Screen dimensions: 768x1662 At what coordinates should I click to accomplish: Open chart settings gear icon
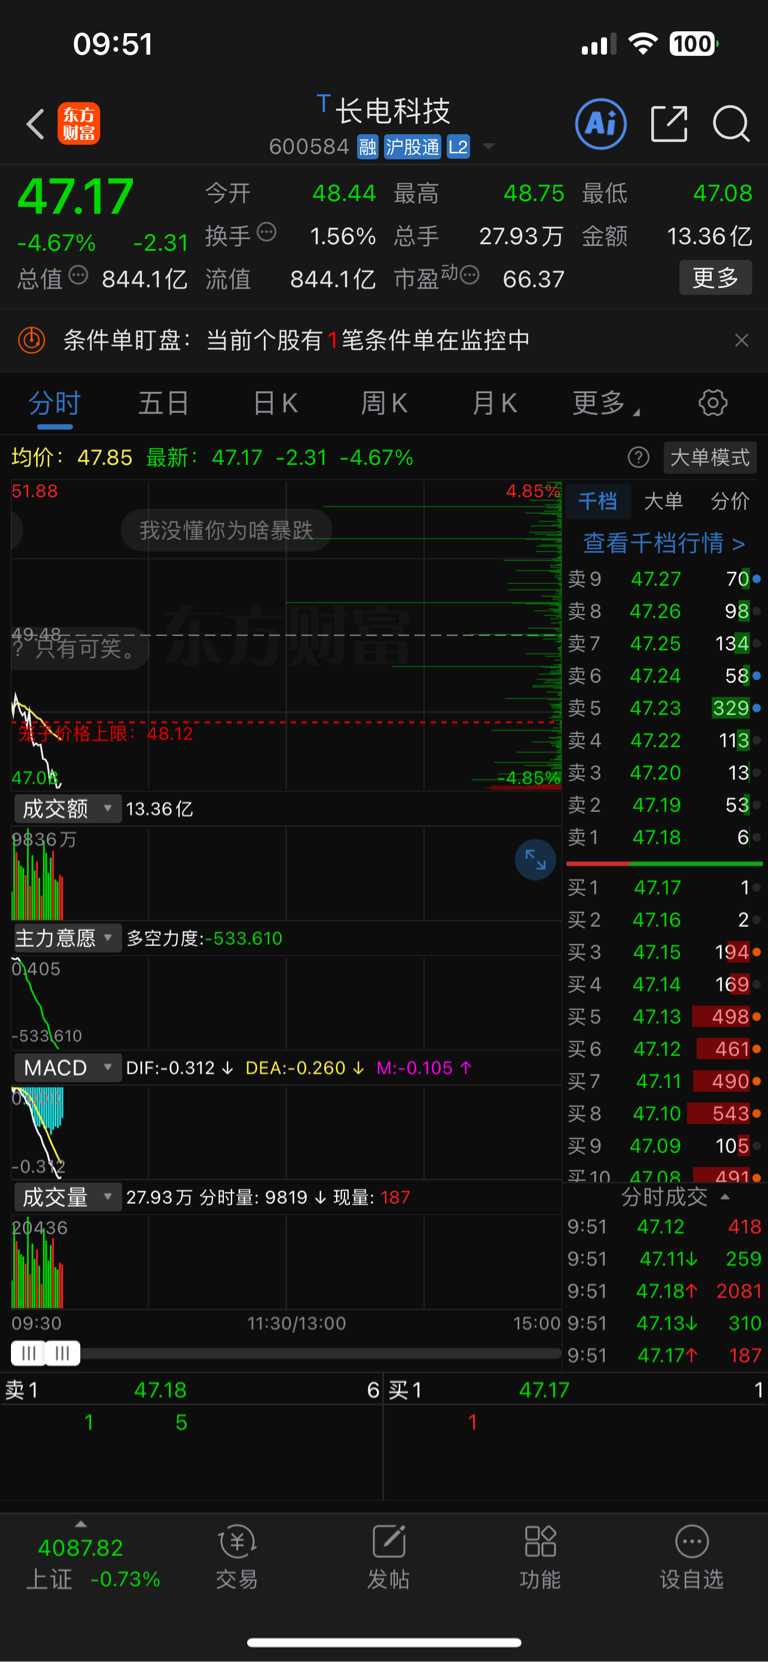coord(713,403)
